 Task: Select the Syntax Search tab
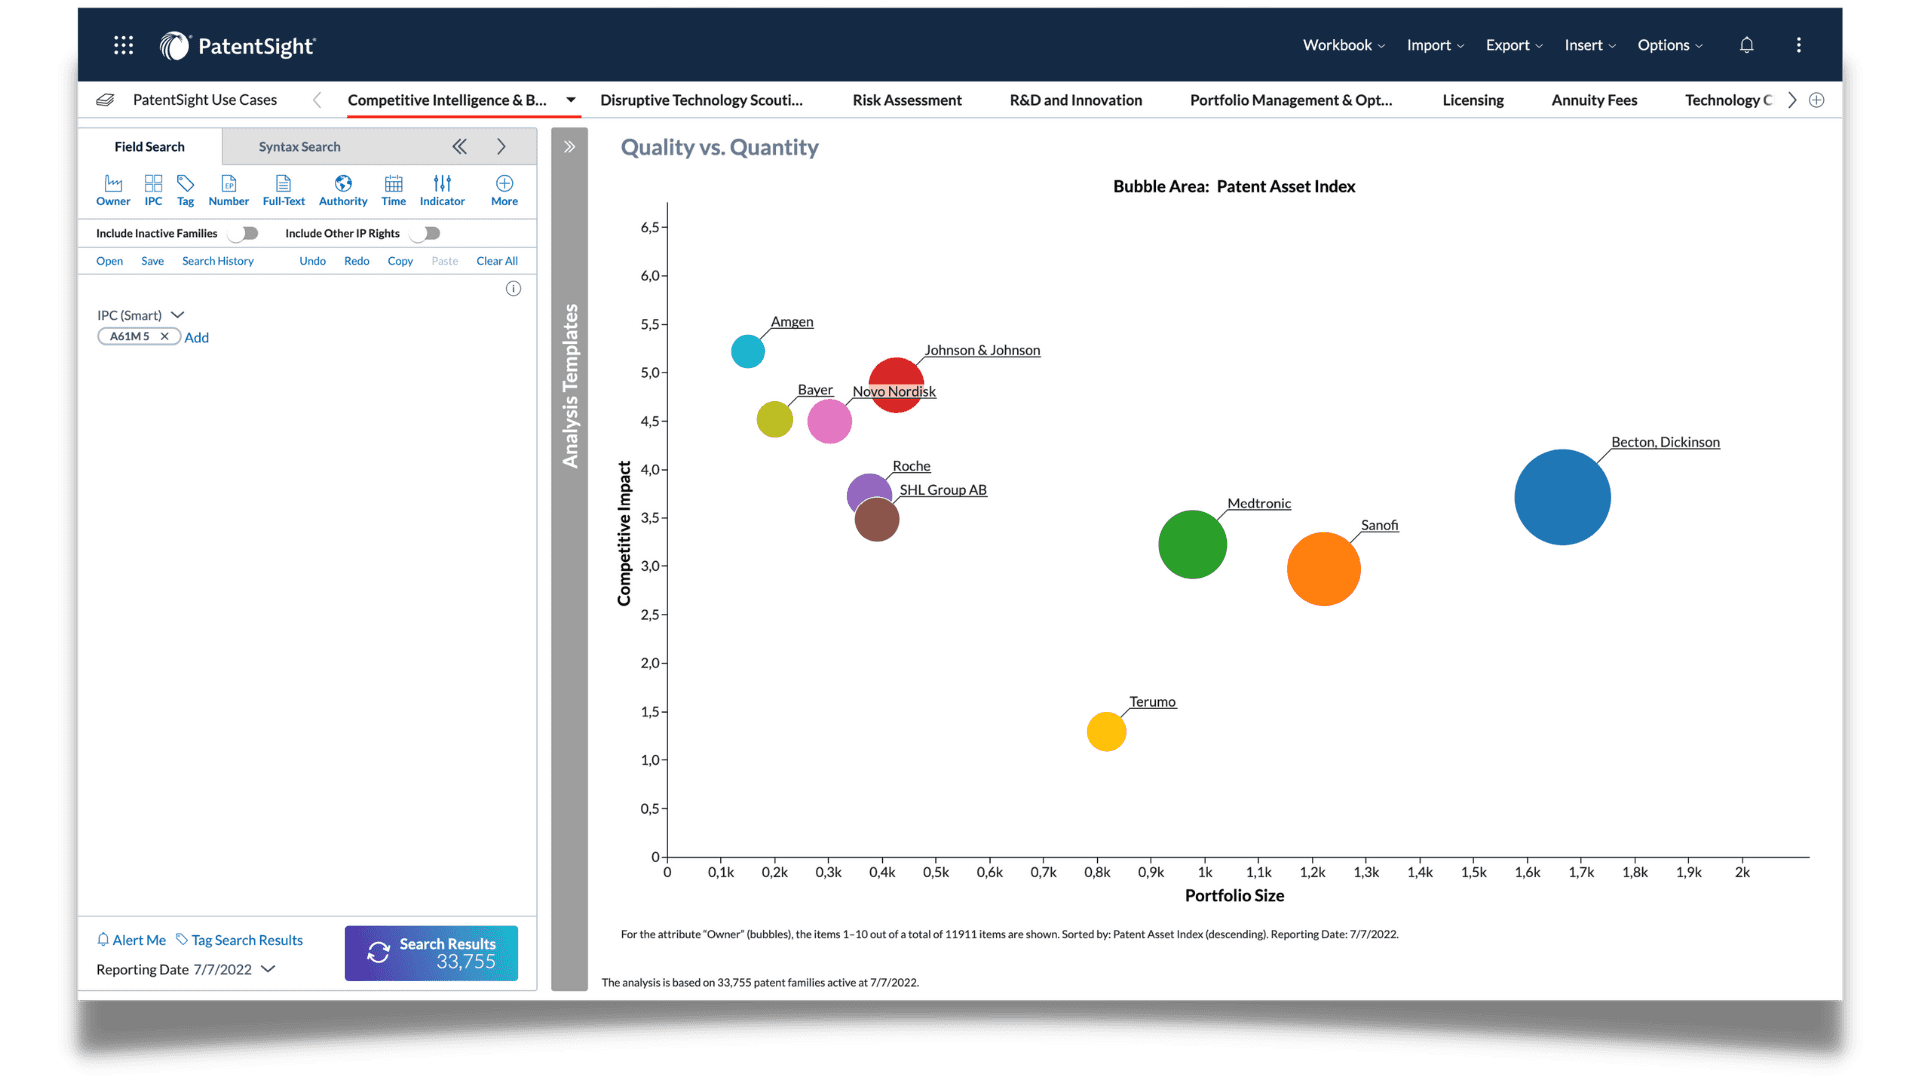299,147
